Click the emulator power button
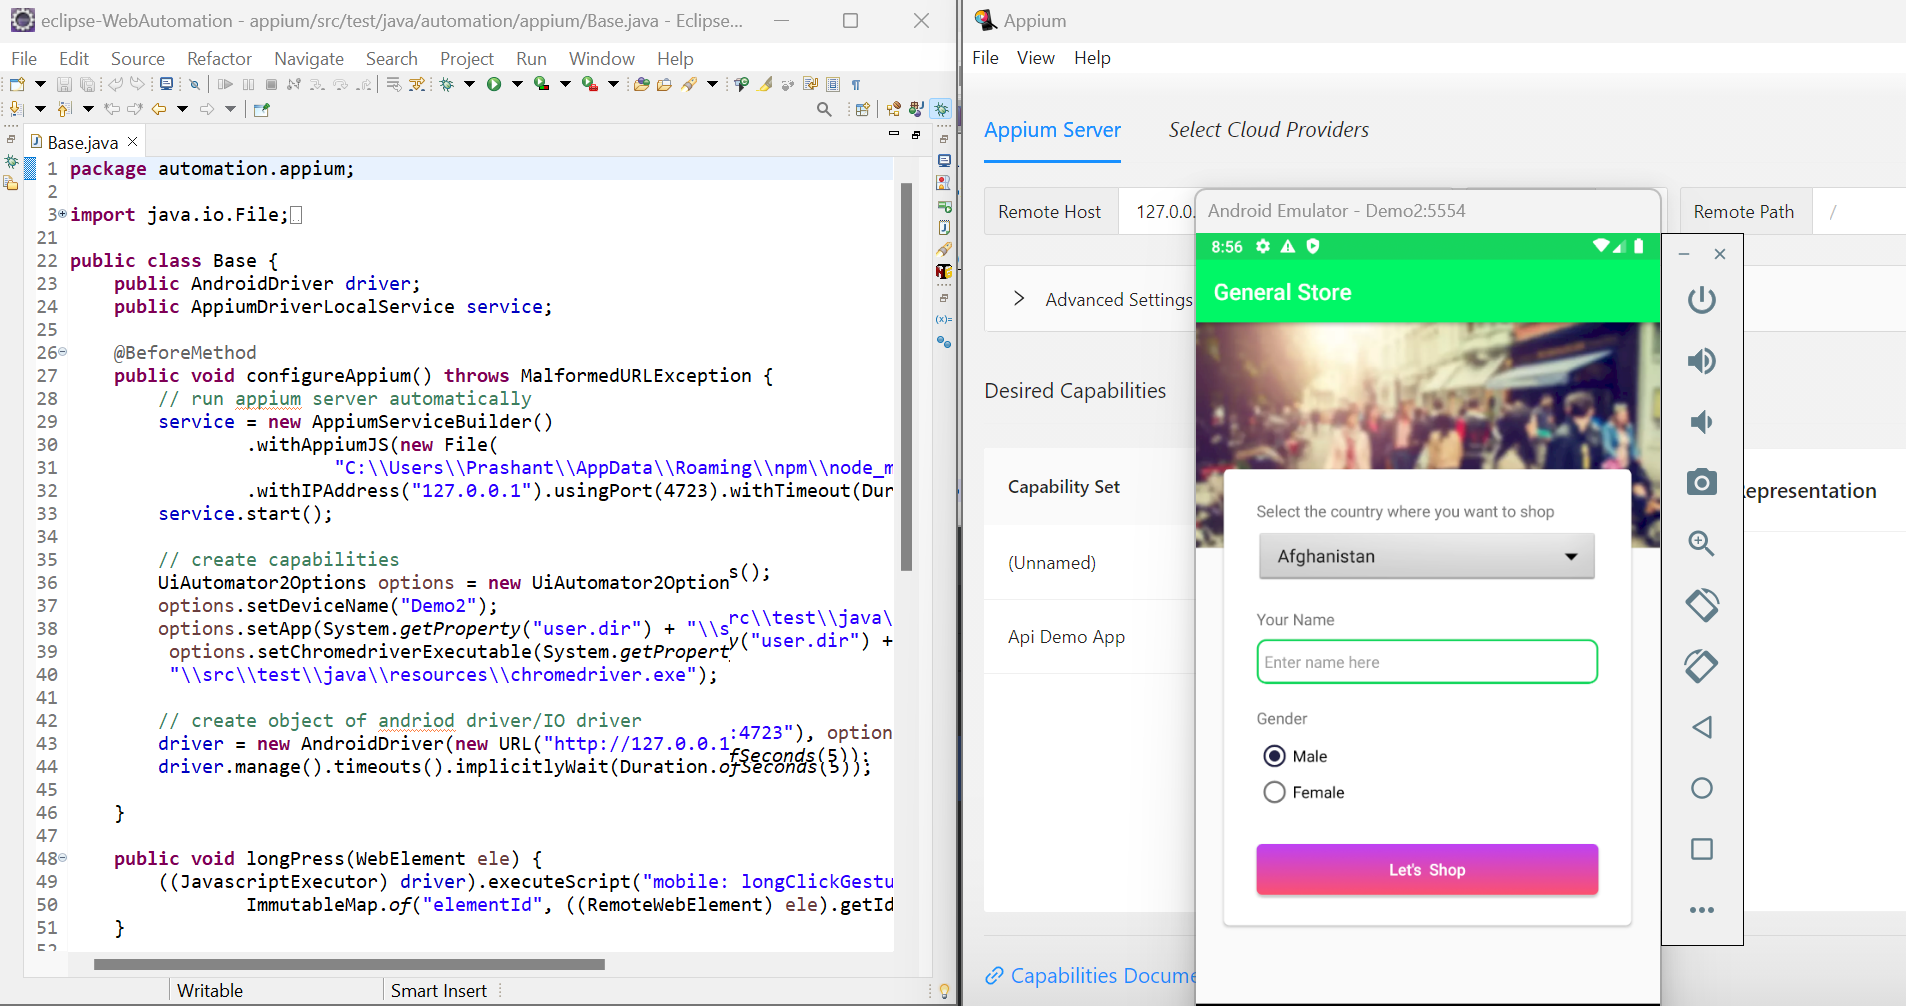 (x=1702, y=299)
